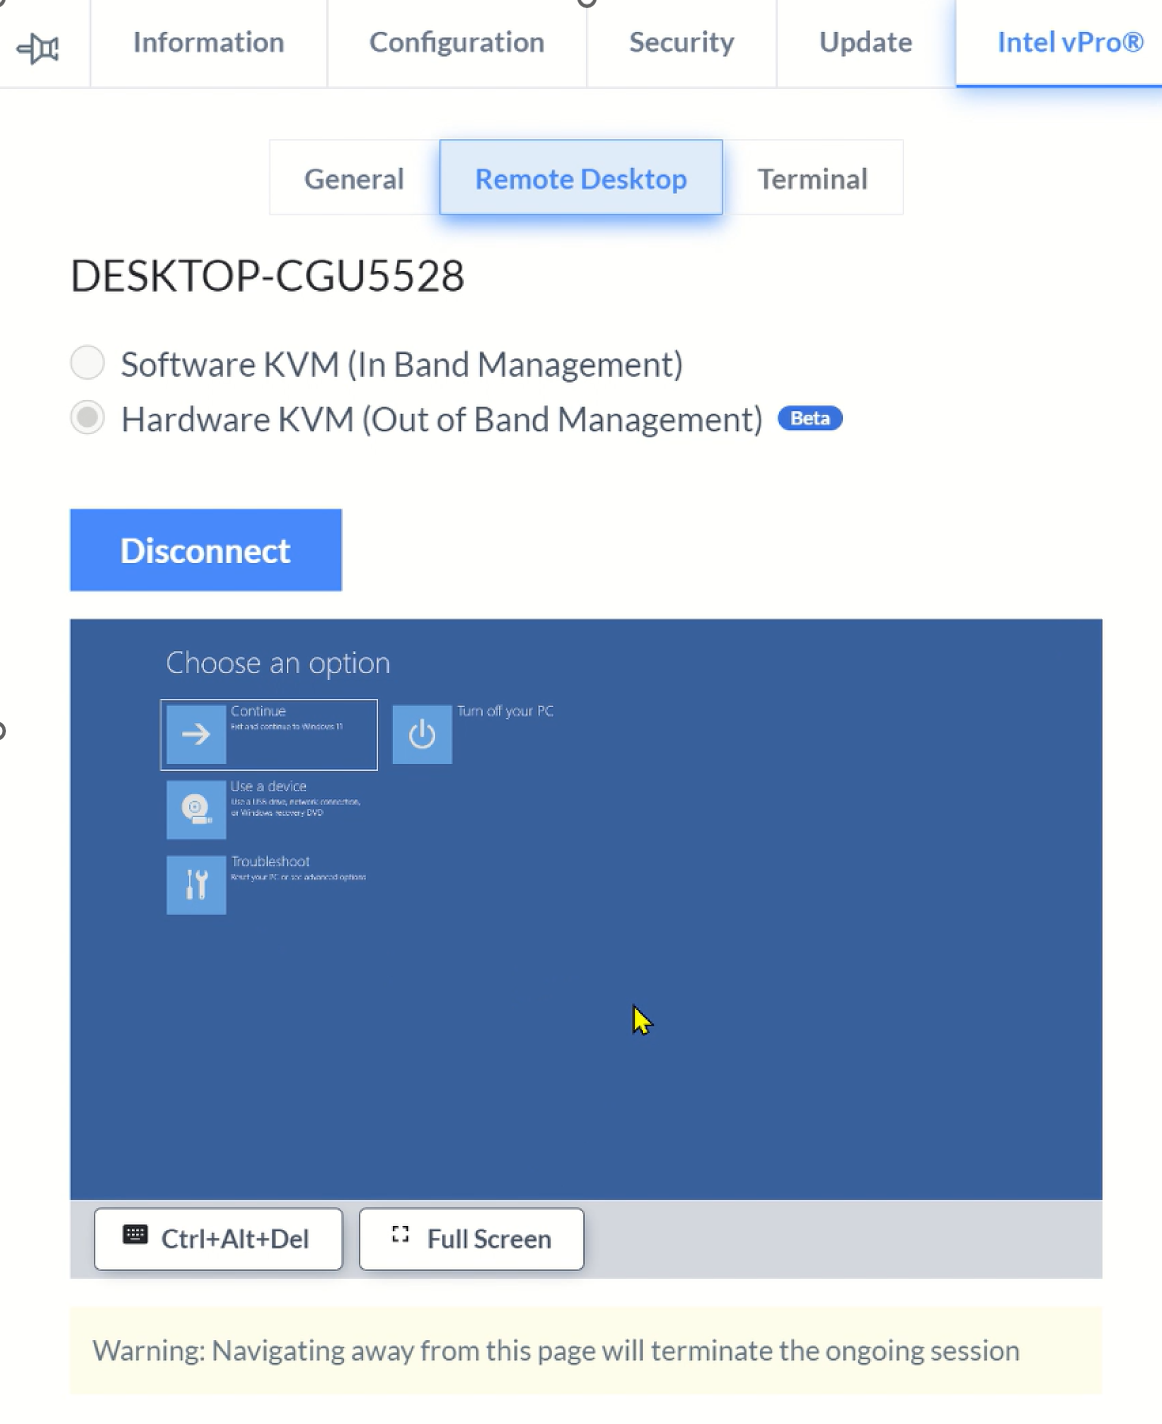Image resolution: width=1162 pixels, height=1424 pixels.
Task: Click the power icon under Turn off your PC
Action: [421, 734]
